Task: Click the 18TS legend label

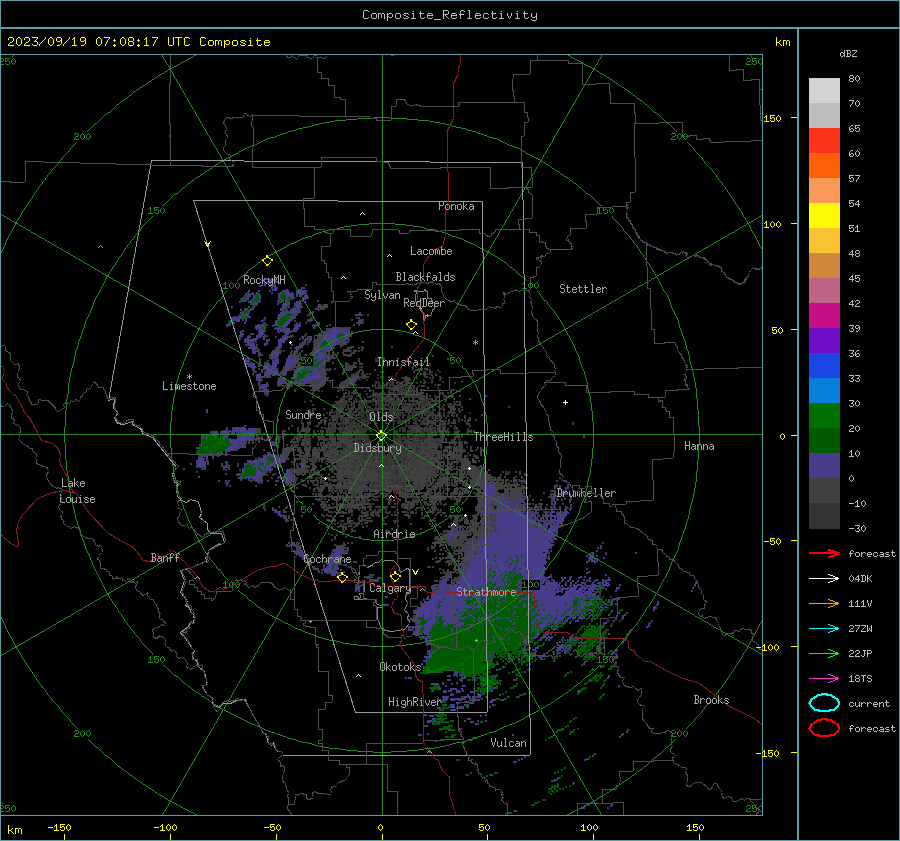Action: [x=860, y=679]
